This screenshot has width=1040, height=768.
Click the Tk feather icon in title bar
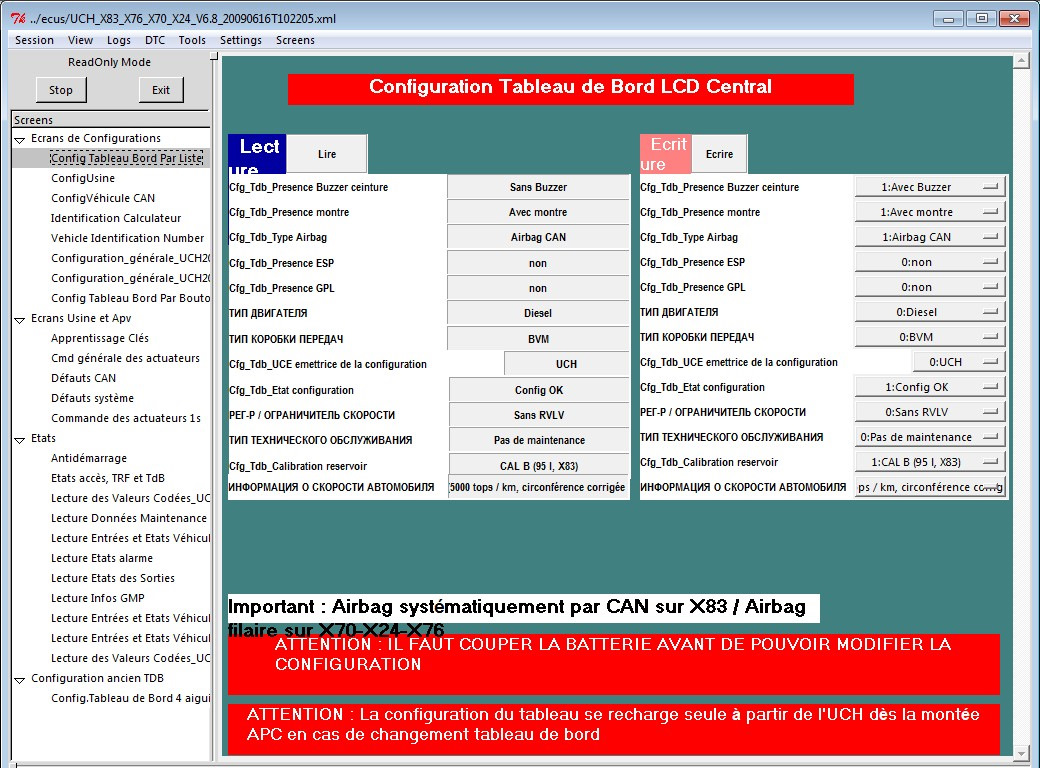pos(18,19)
